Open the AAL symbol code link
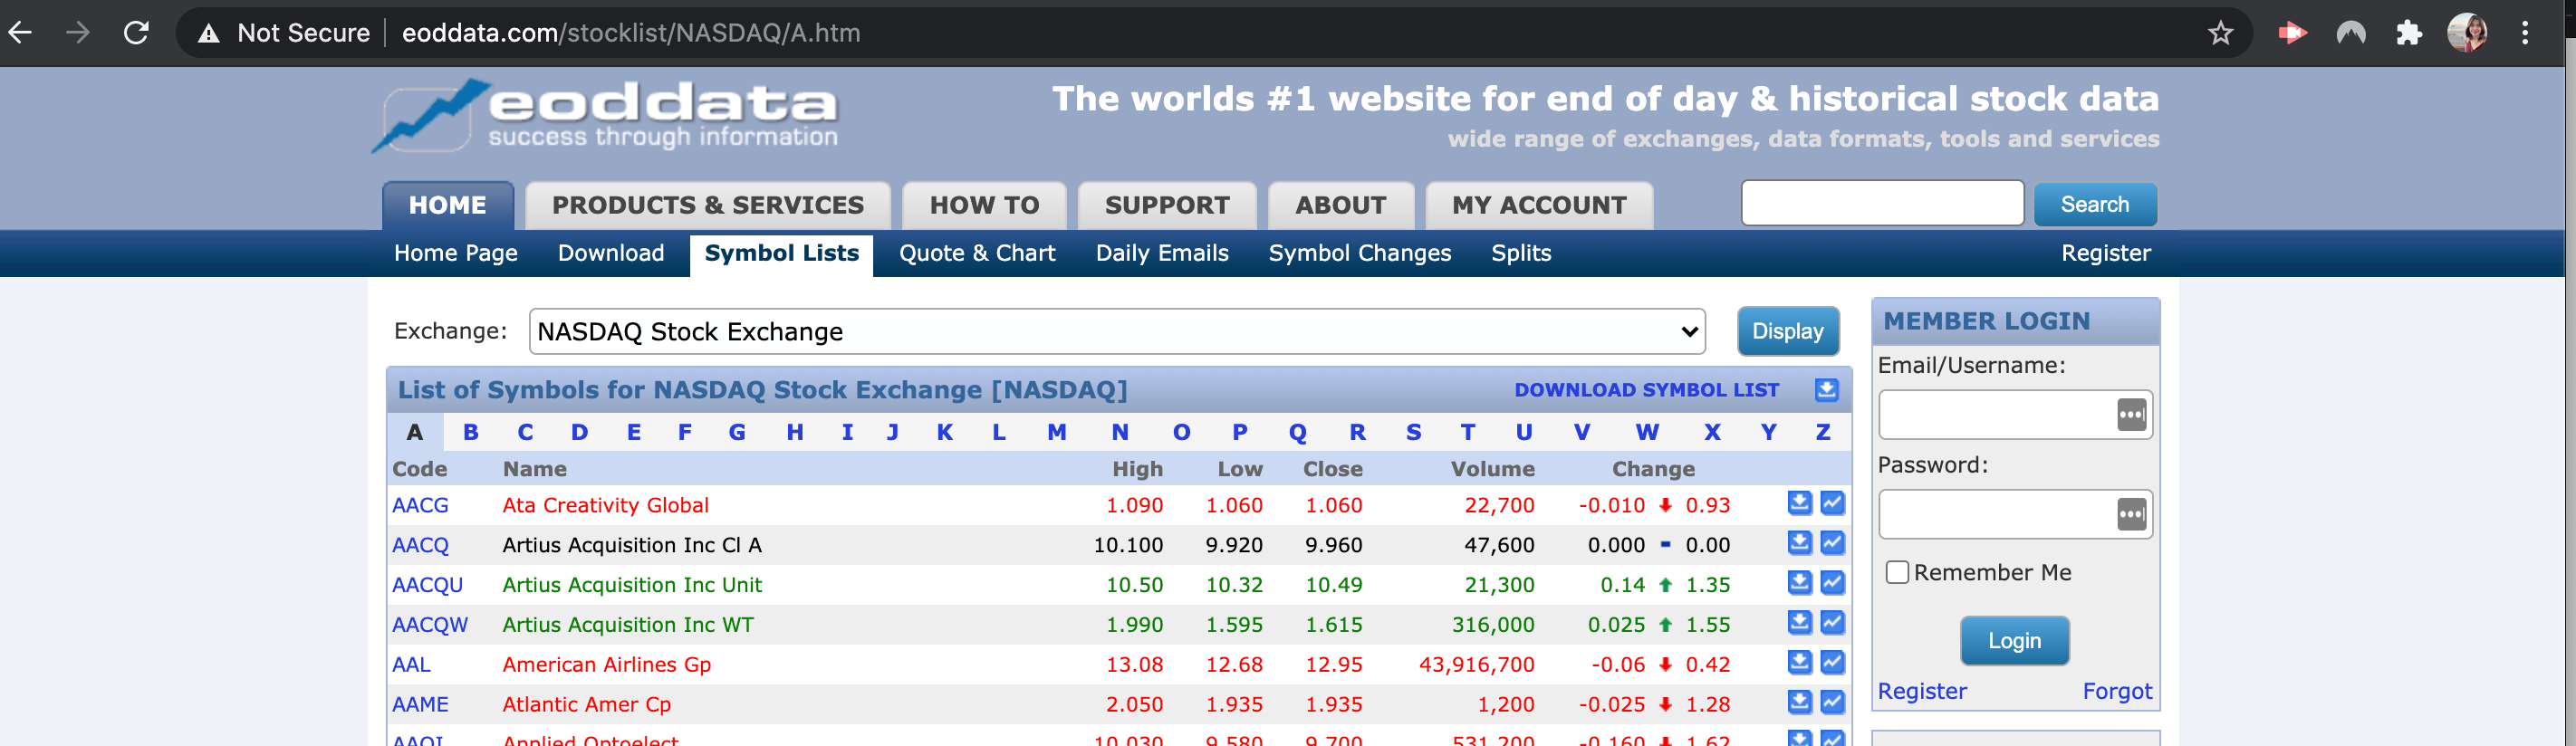The width and height of the screenshot is (2576, 746). pyautogui.click(x=411, y=664)
